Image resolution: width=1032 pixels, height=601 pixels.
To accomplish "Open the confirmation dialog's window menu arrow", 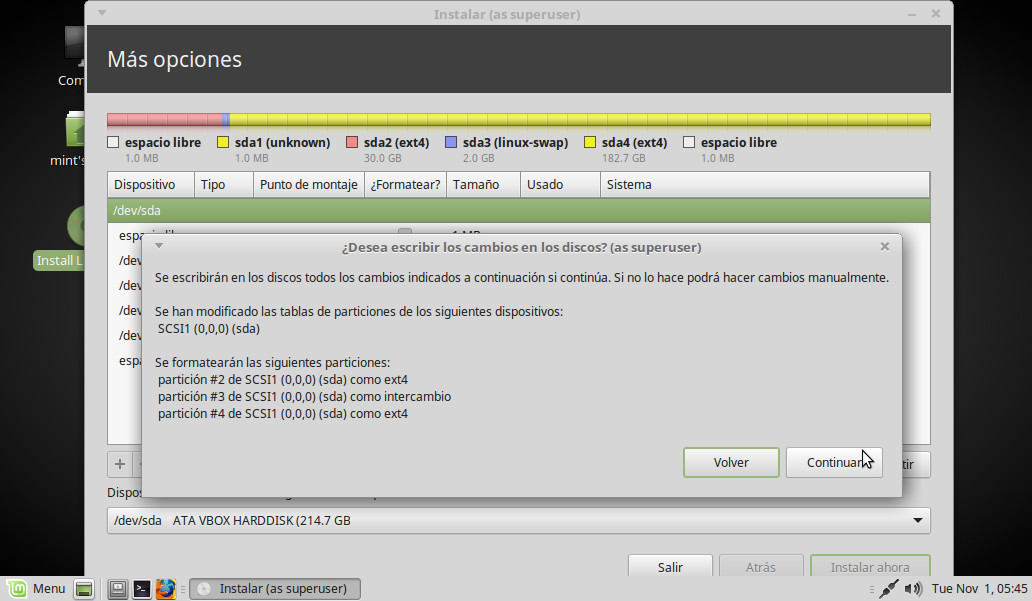I will pos(159,246).
